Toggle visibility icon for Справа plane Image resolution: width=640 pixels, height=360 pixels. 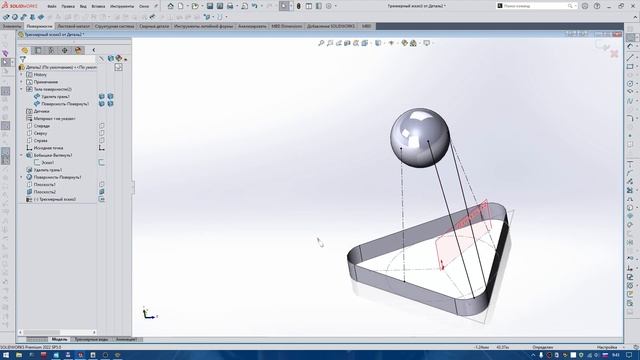pos(102,140)
